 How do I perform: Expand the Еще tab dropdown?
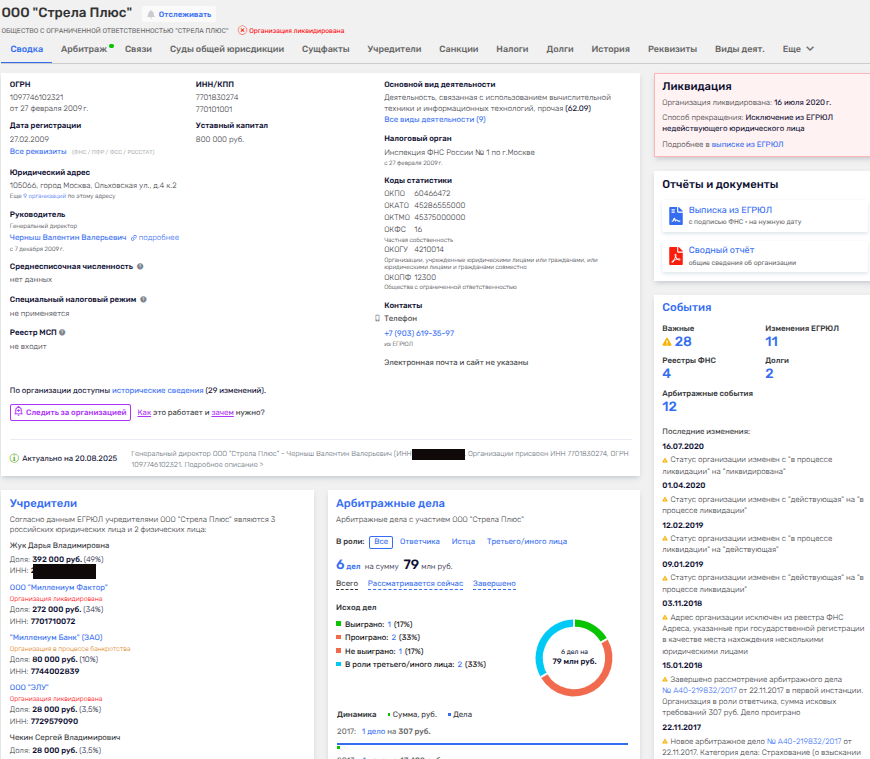click(x=798, y=49)
